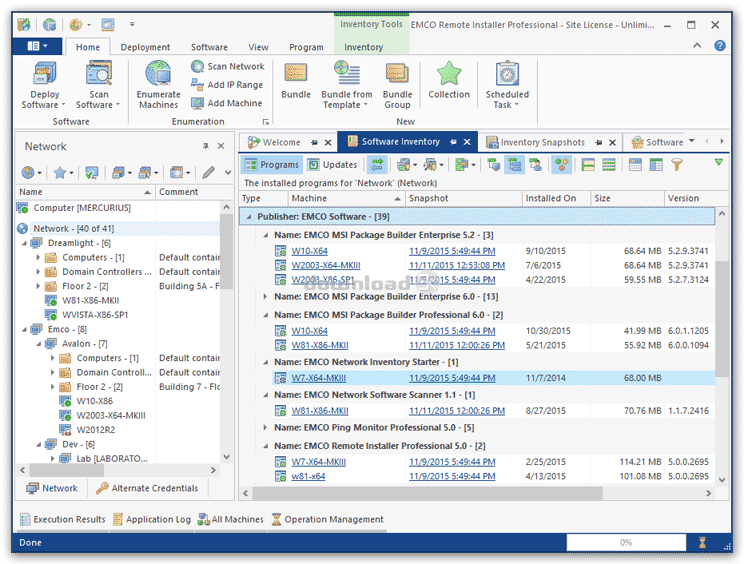Open Operation Management panel
The image size is (744, 564).
[x=327, y=519]
